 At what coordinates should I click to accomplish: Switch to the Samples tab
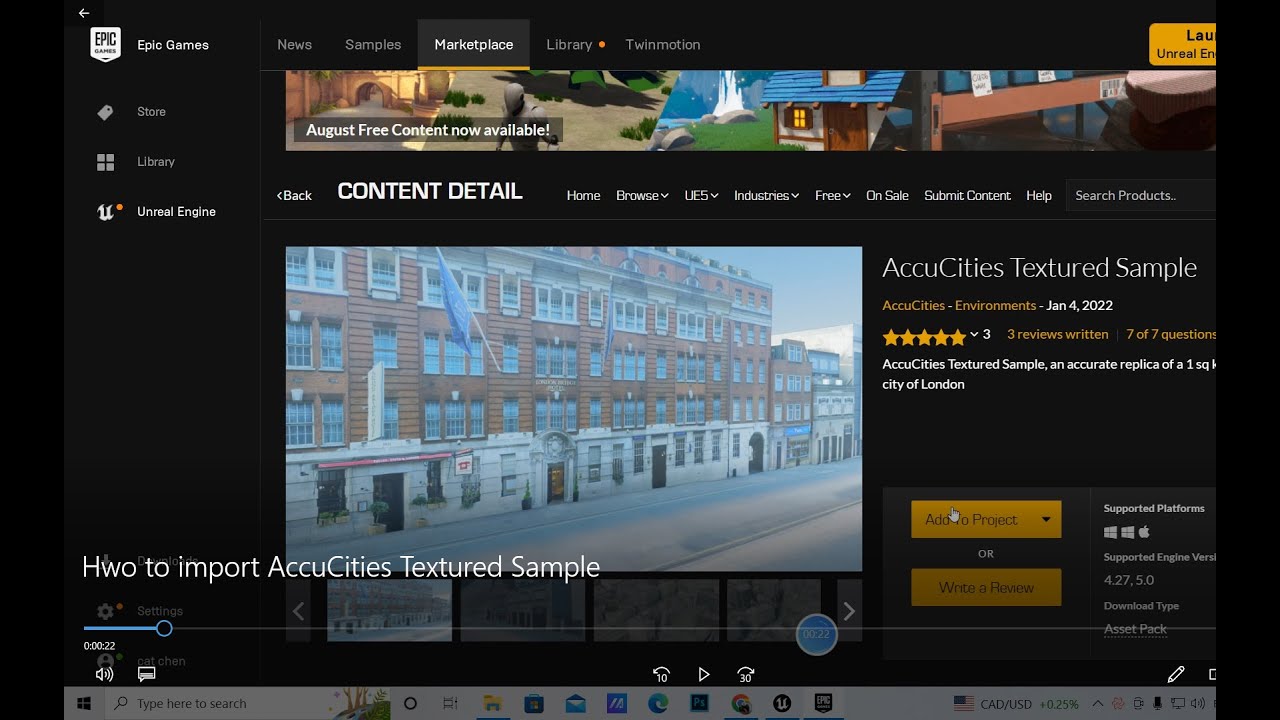pos(373,45)
